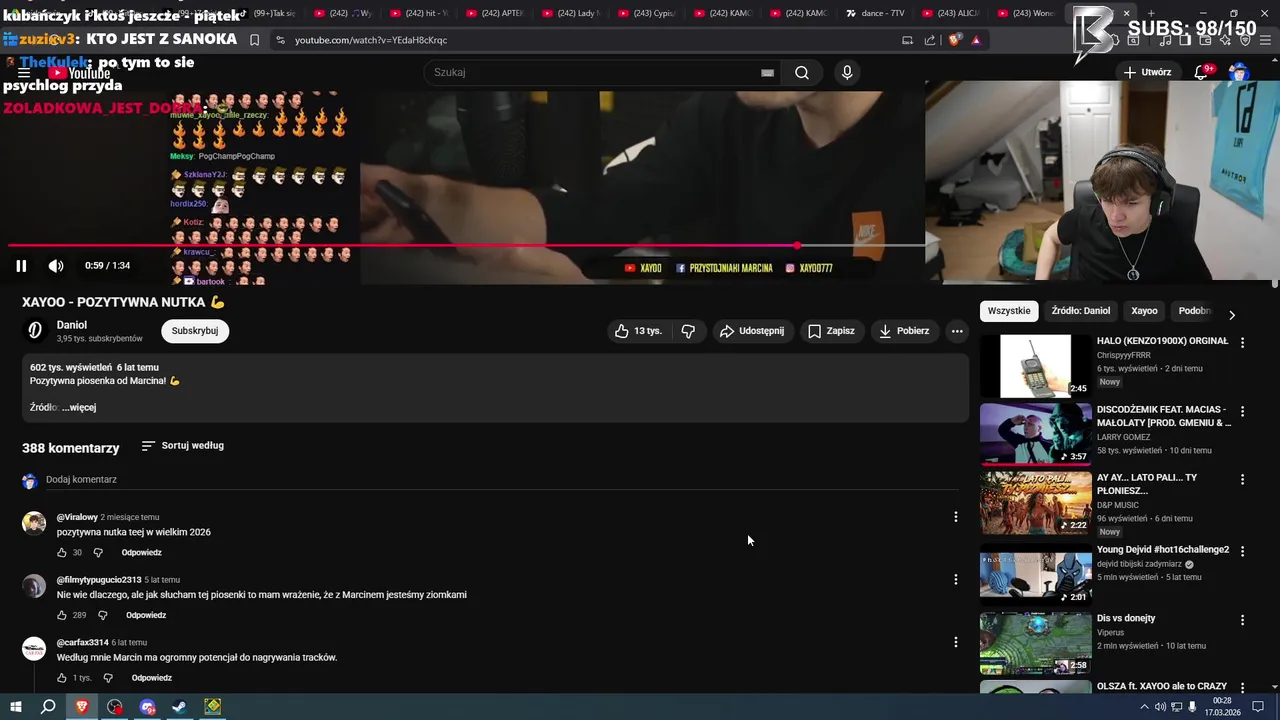Click the YouTube search magnifier button

pos(802,72)
